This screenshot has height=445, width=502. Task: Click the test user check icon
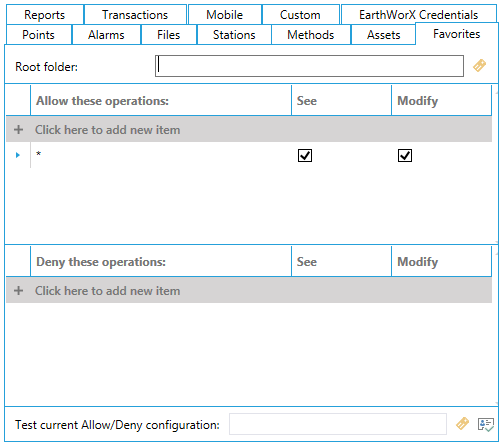click(486, 424)
